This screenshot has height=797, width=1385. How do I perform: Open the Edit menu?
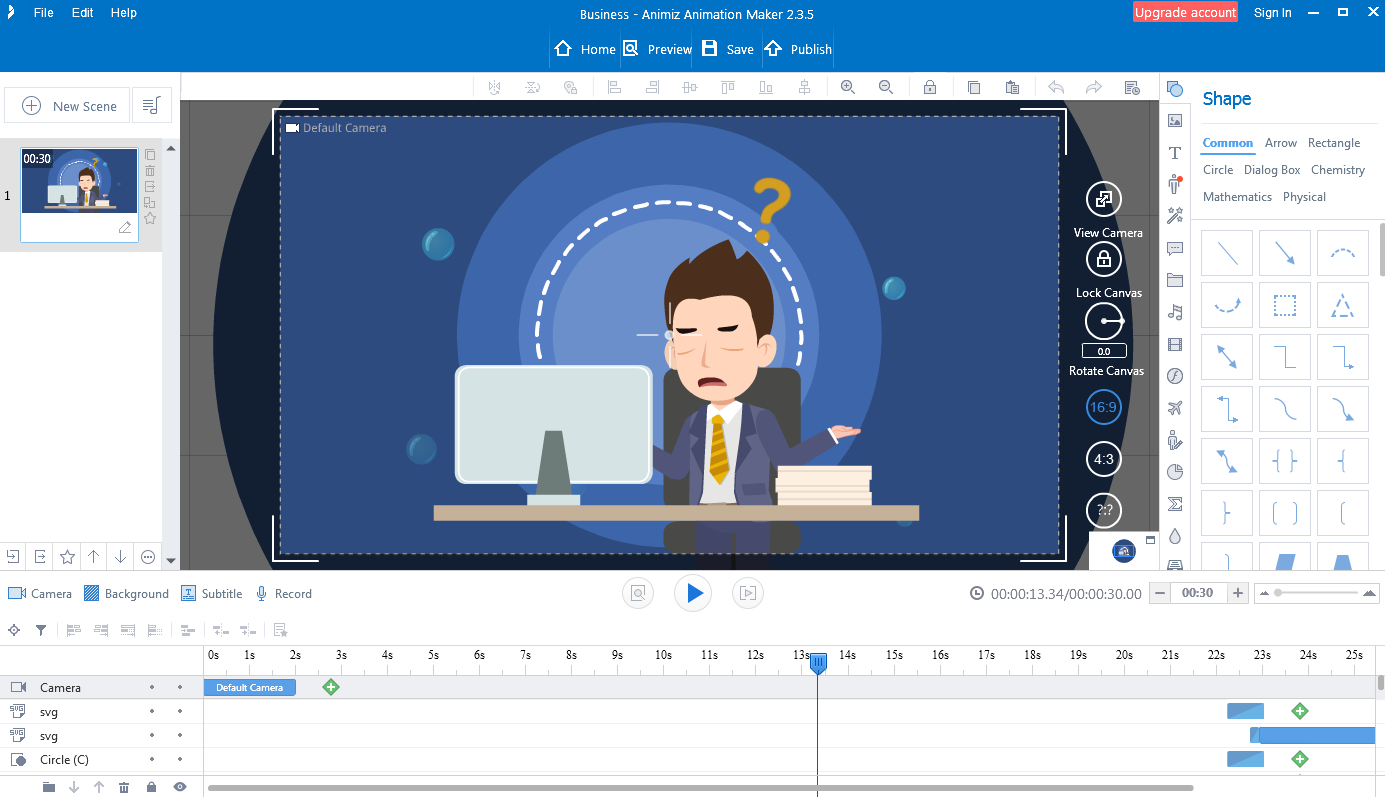tap(81, 12)
